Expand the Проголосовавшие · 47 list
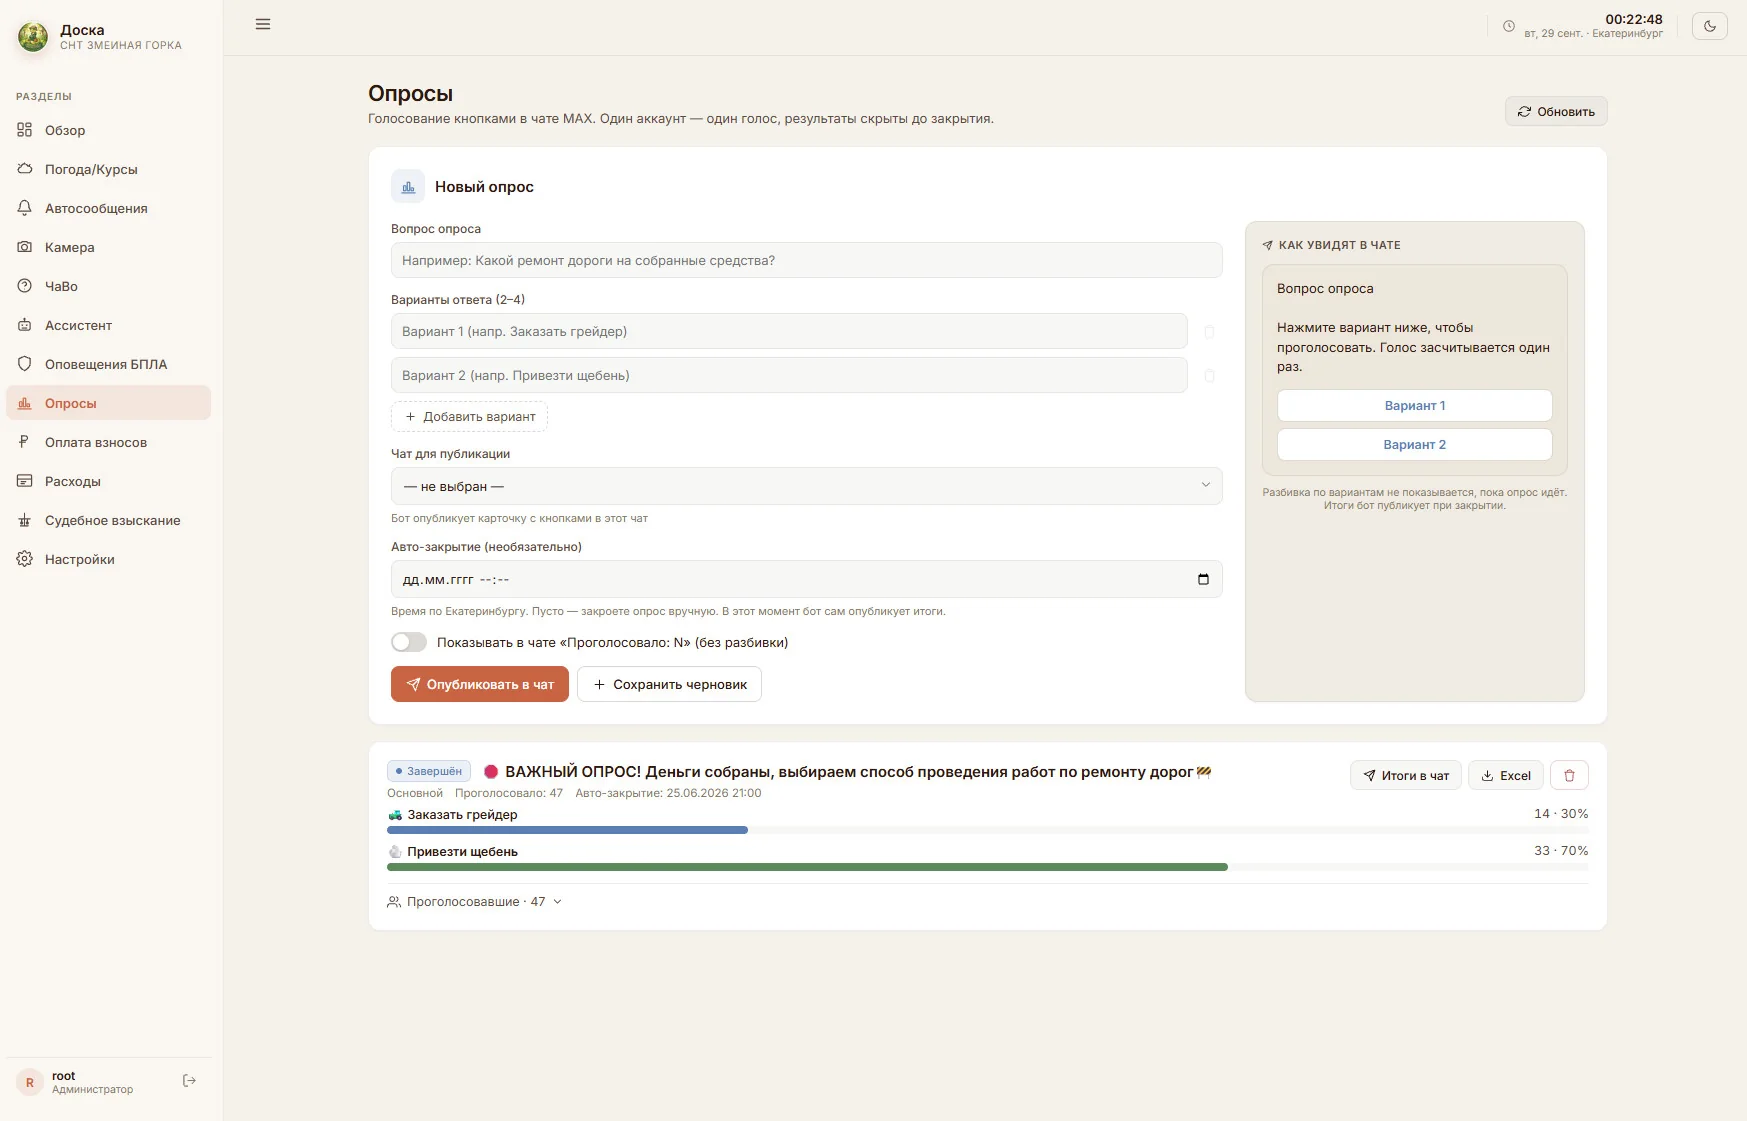Viewport: 1747px width, 1121px height. click(474, 902)
